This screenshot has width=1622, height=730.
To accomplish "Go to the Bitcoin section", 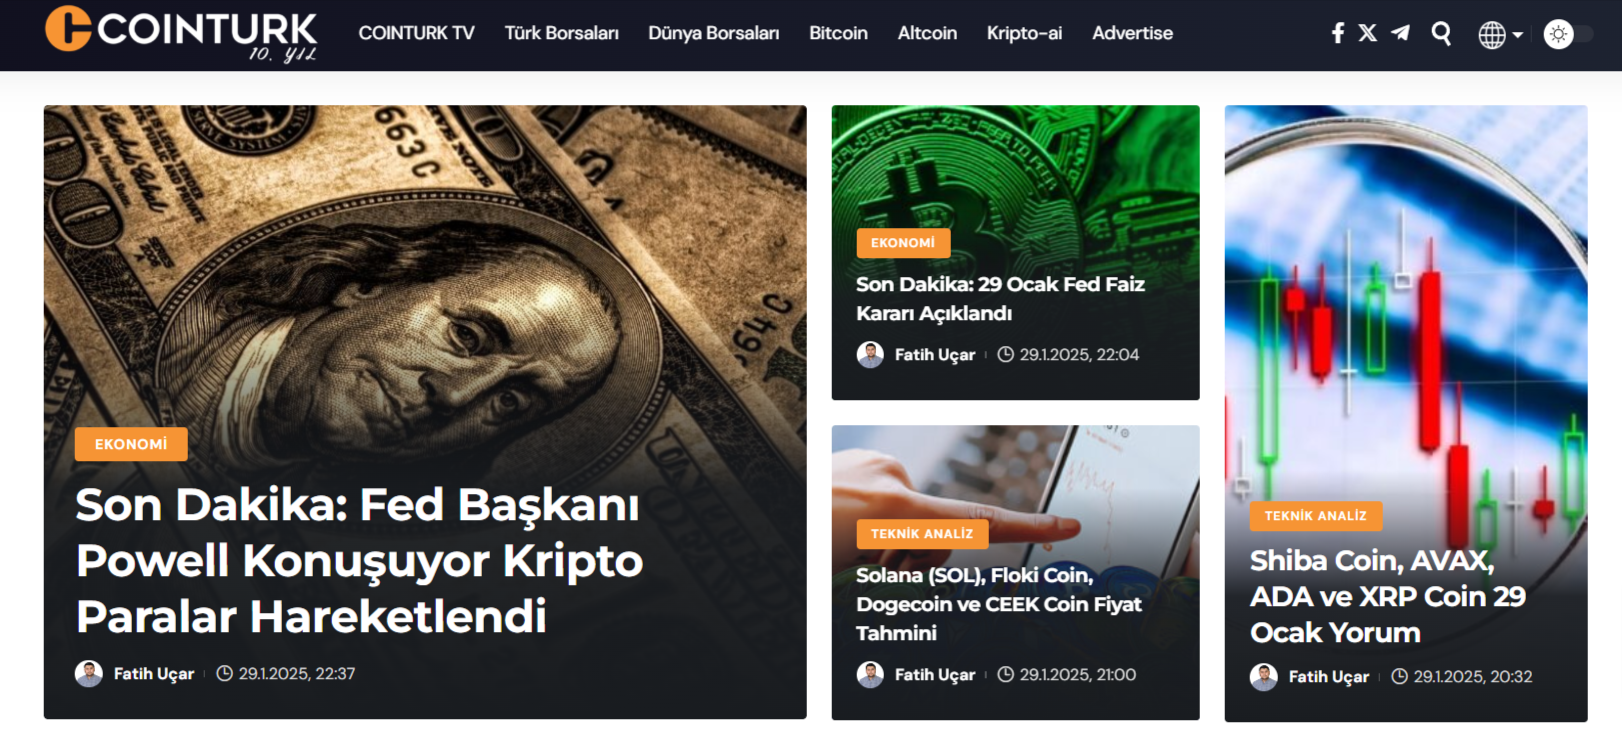I will [x=838, y=33].
